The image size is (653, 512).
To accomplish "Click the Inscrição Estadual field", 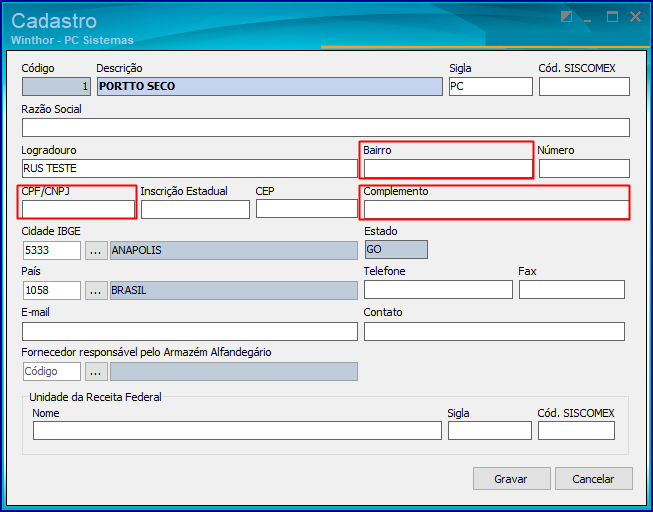I will click(x=195, y=209).
